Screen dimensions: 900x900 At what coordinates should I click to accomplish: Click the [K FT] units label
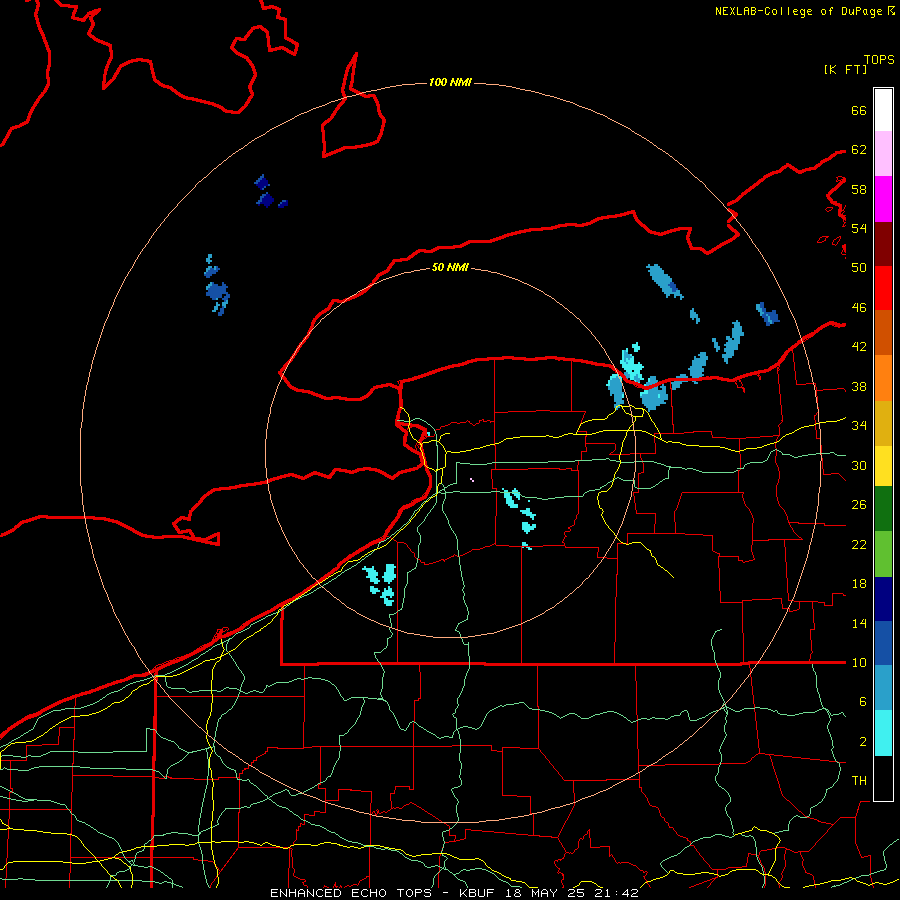845,69
